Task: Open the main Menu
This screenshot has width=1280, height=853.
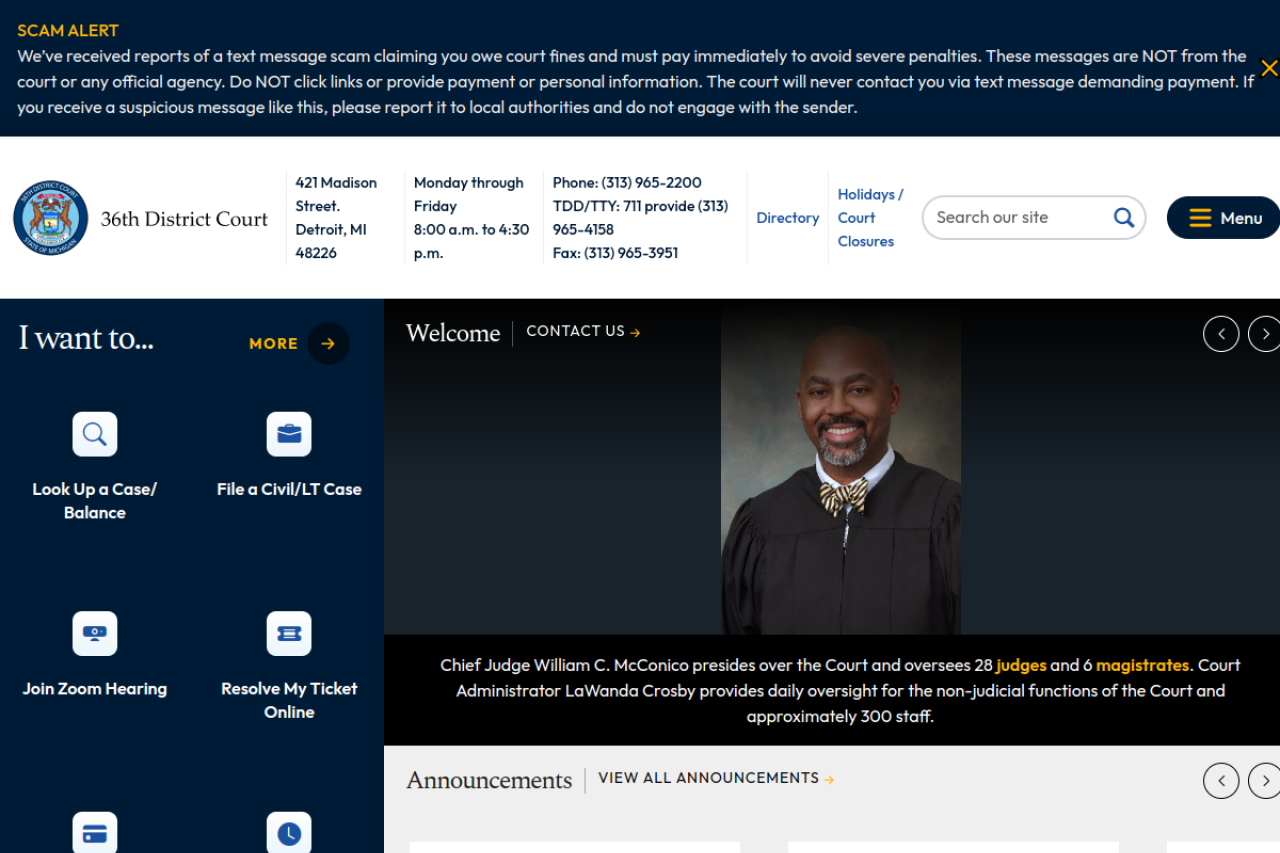Action: [1224, 218]
